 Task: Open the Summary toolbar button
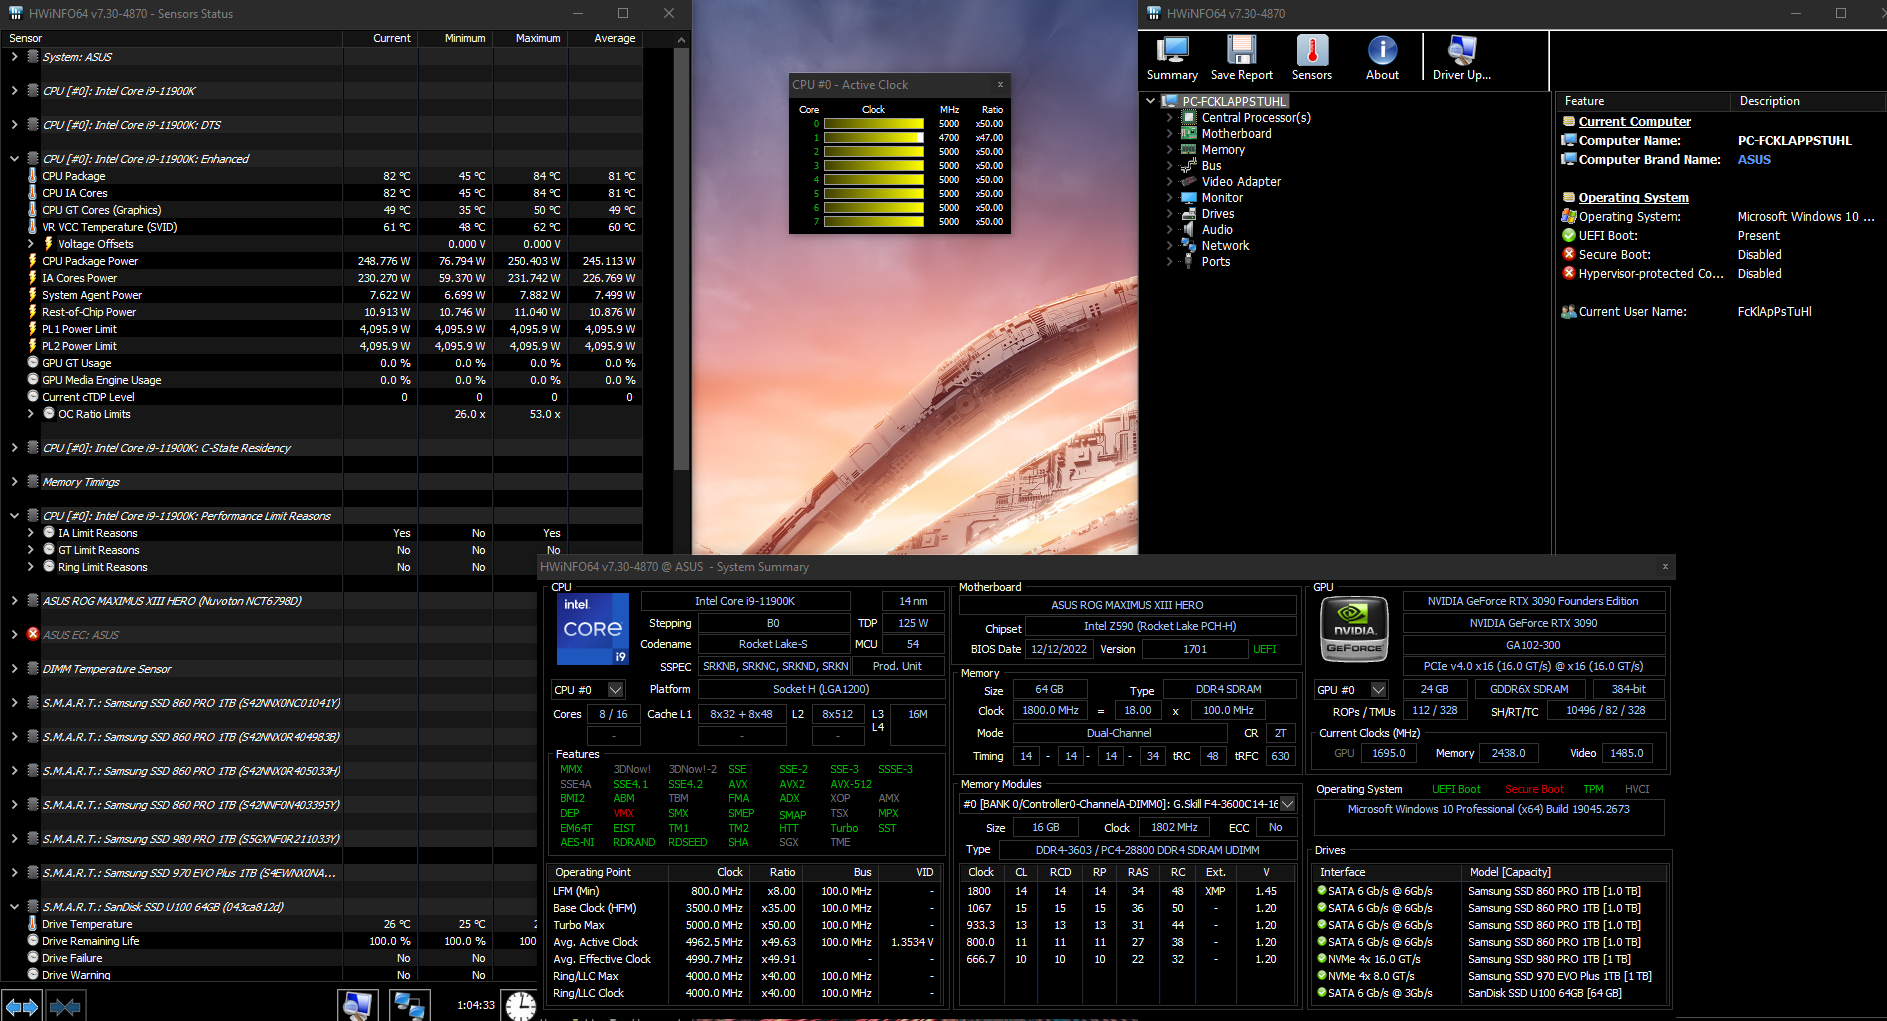(1172, 58)
